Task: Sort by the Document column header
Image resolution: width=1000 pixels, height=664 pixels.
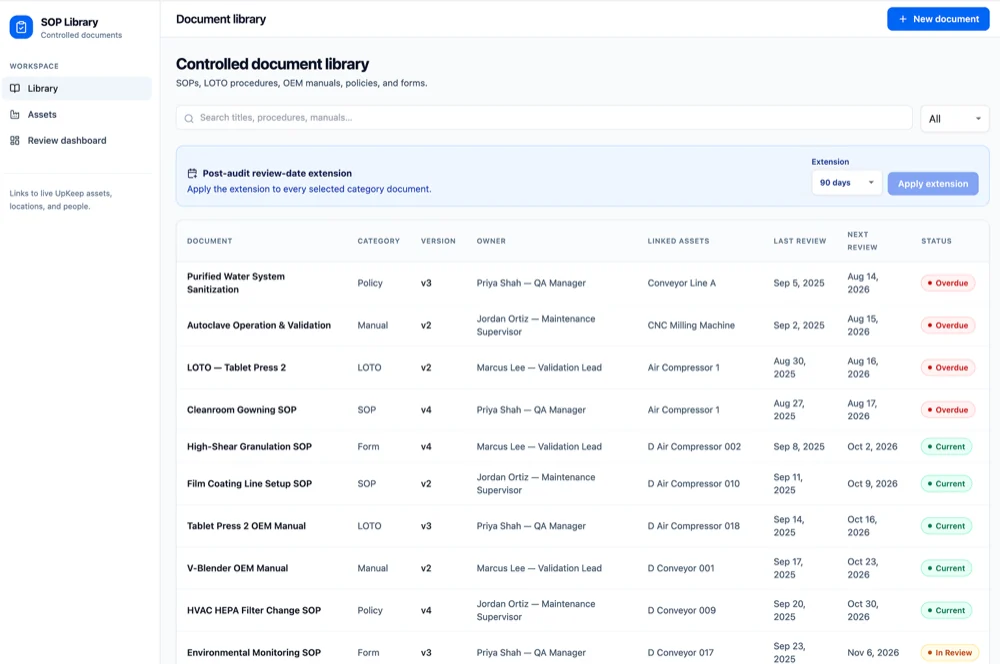Action: [x=209, y=241]
